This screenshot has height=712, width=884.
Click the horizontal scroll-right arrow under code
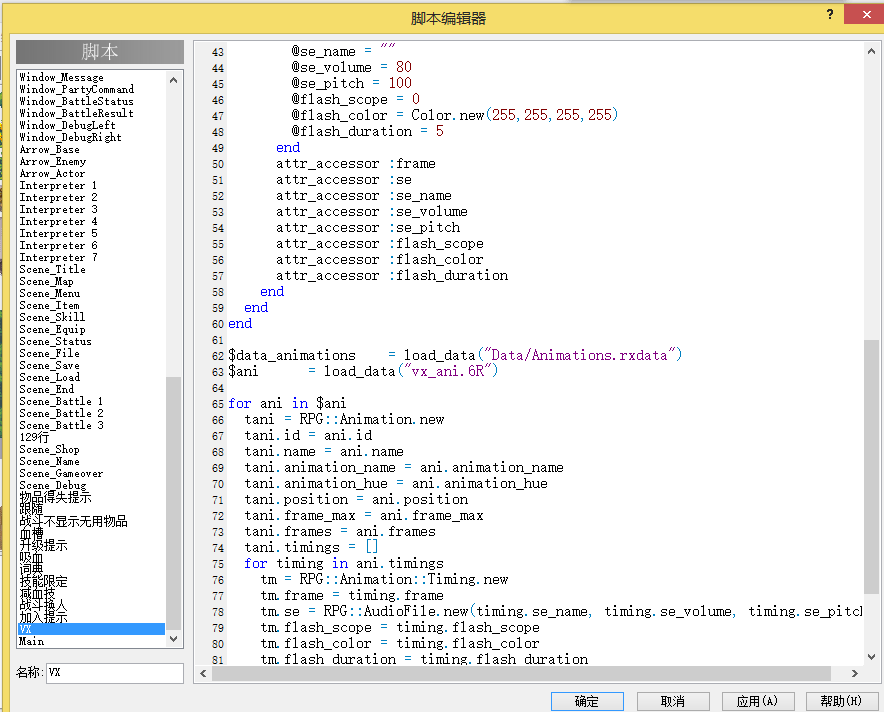(x=855, y=673)
